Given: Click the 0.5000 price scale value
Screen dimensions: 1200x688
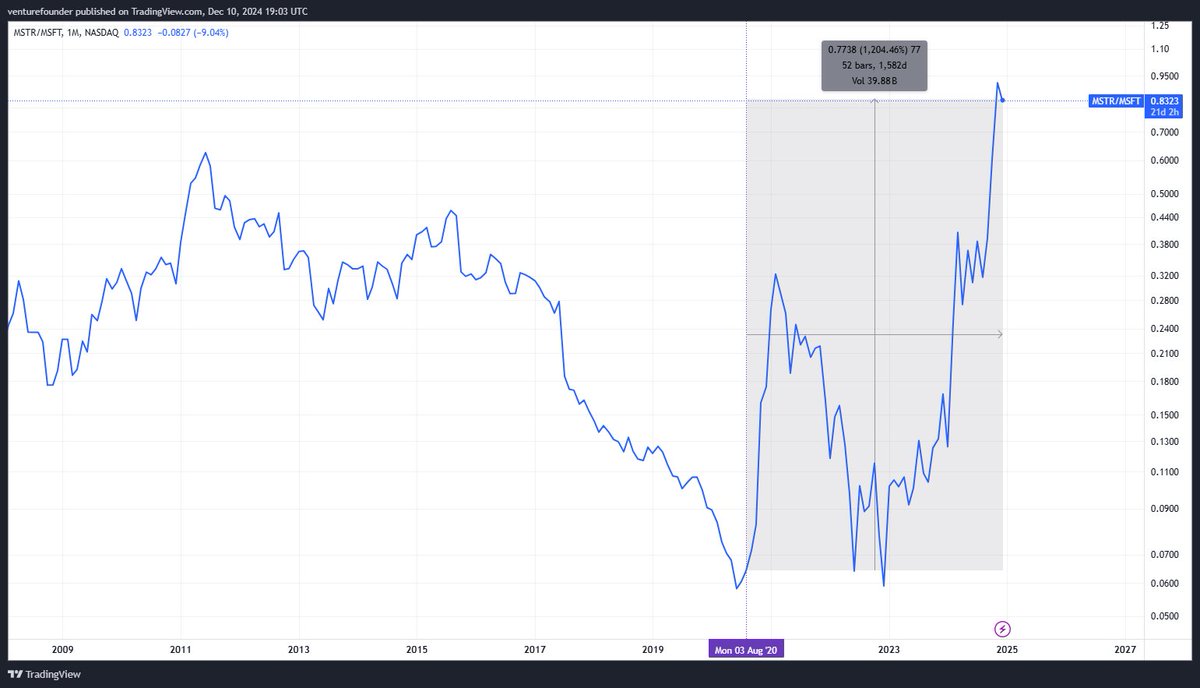Looking at the screenshot, I should pyautogui.click(x=1166, y=194).
